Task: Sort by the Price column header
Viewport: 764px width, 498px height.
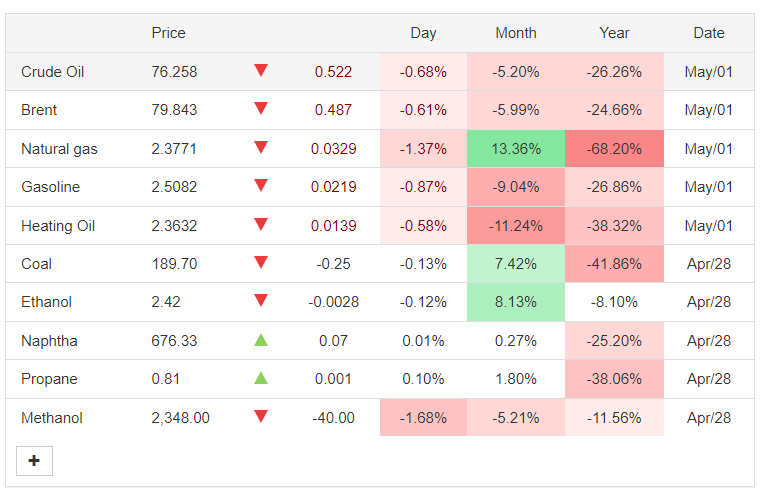Action: [x=169, y=33]
